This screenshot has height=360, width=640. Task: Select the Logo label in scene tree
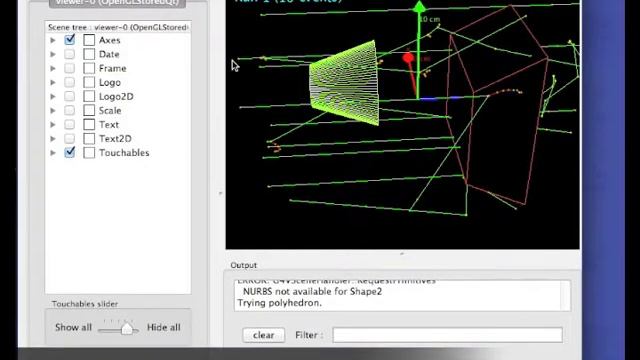click(110, 82)
